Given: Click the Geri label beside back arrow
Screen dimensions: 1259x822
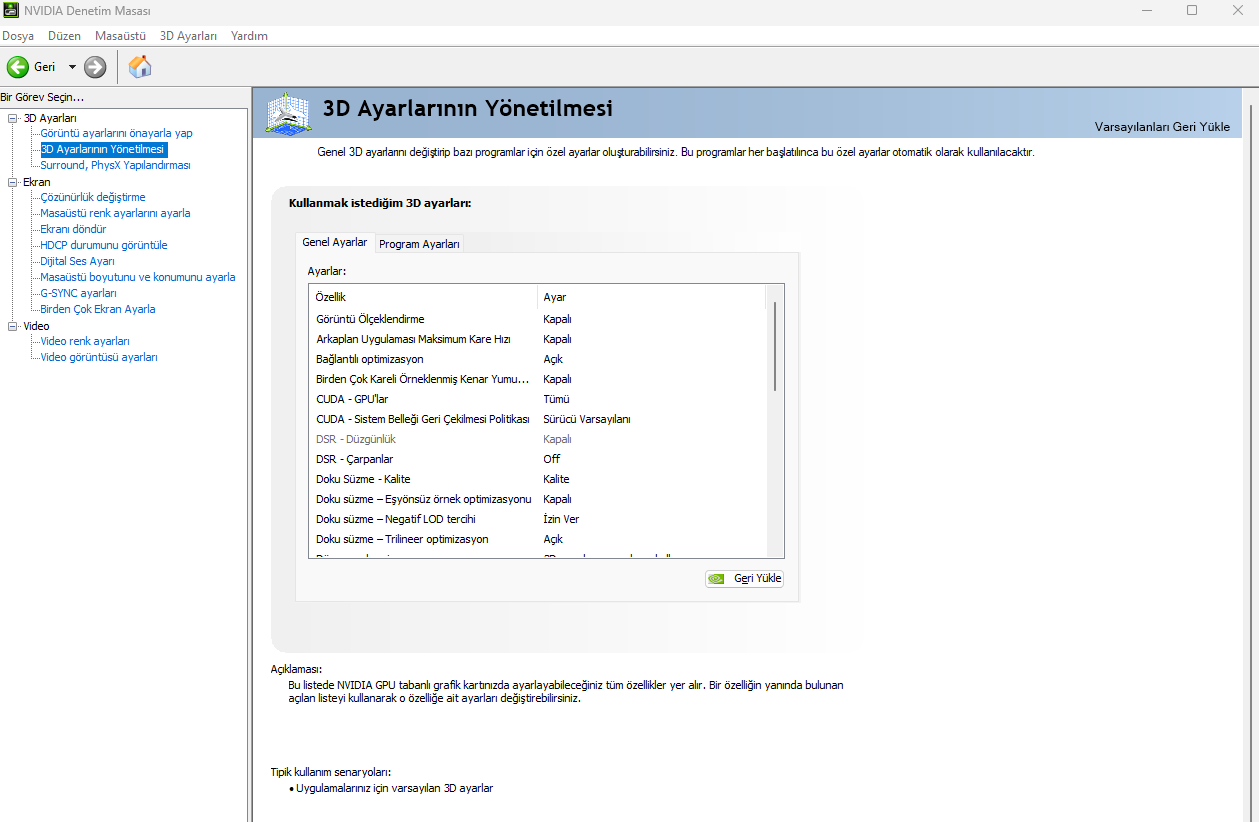Looking at the screenshot, I should tap(44, 67).
